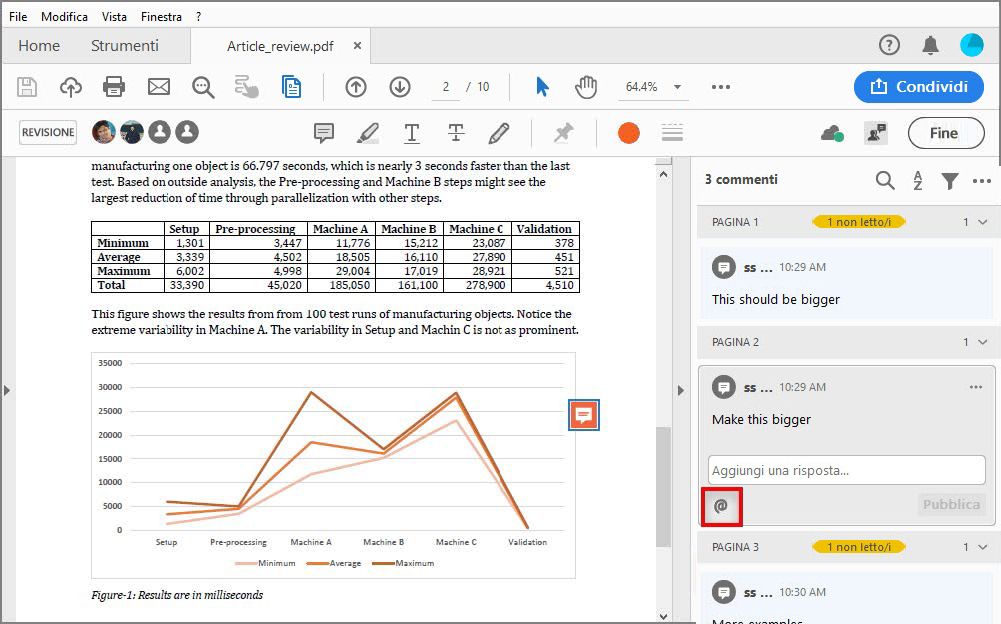Click PAGINA 3 unread badge 1 non letto/i
The image size is (1001, 624).
(859, 547)
